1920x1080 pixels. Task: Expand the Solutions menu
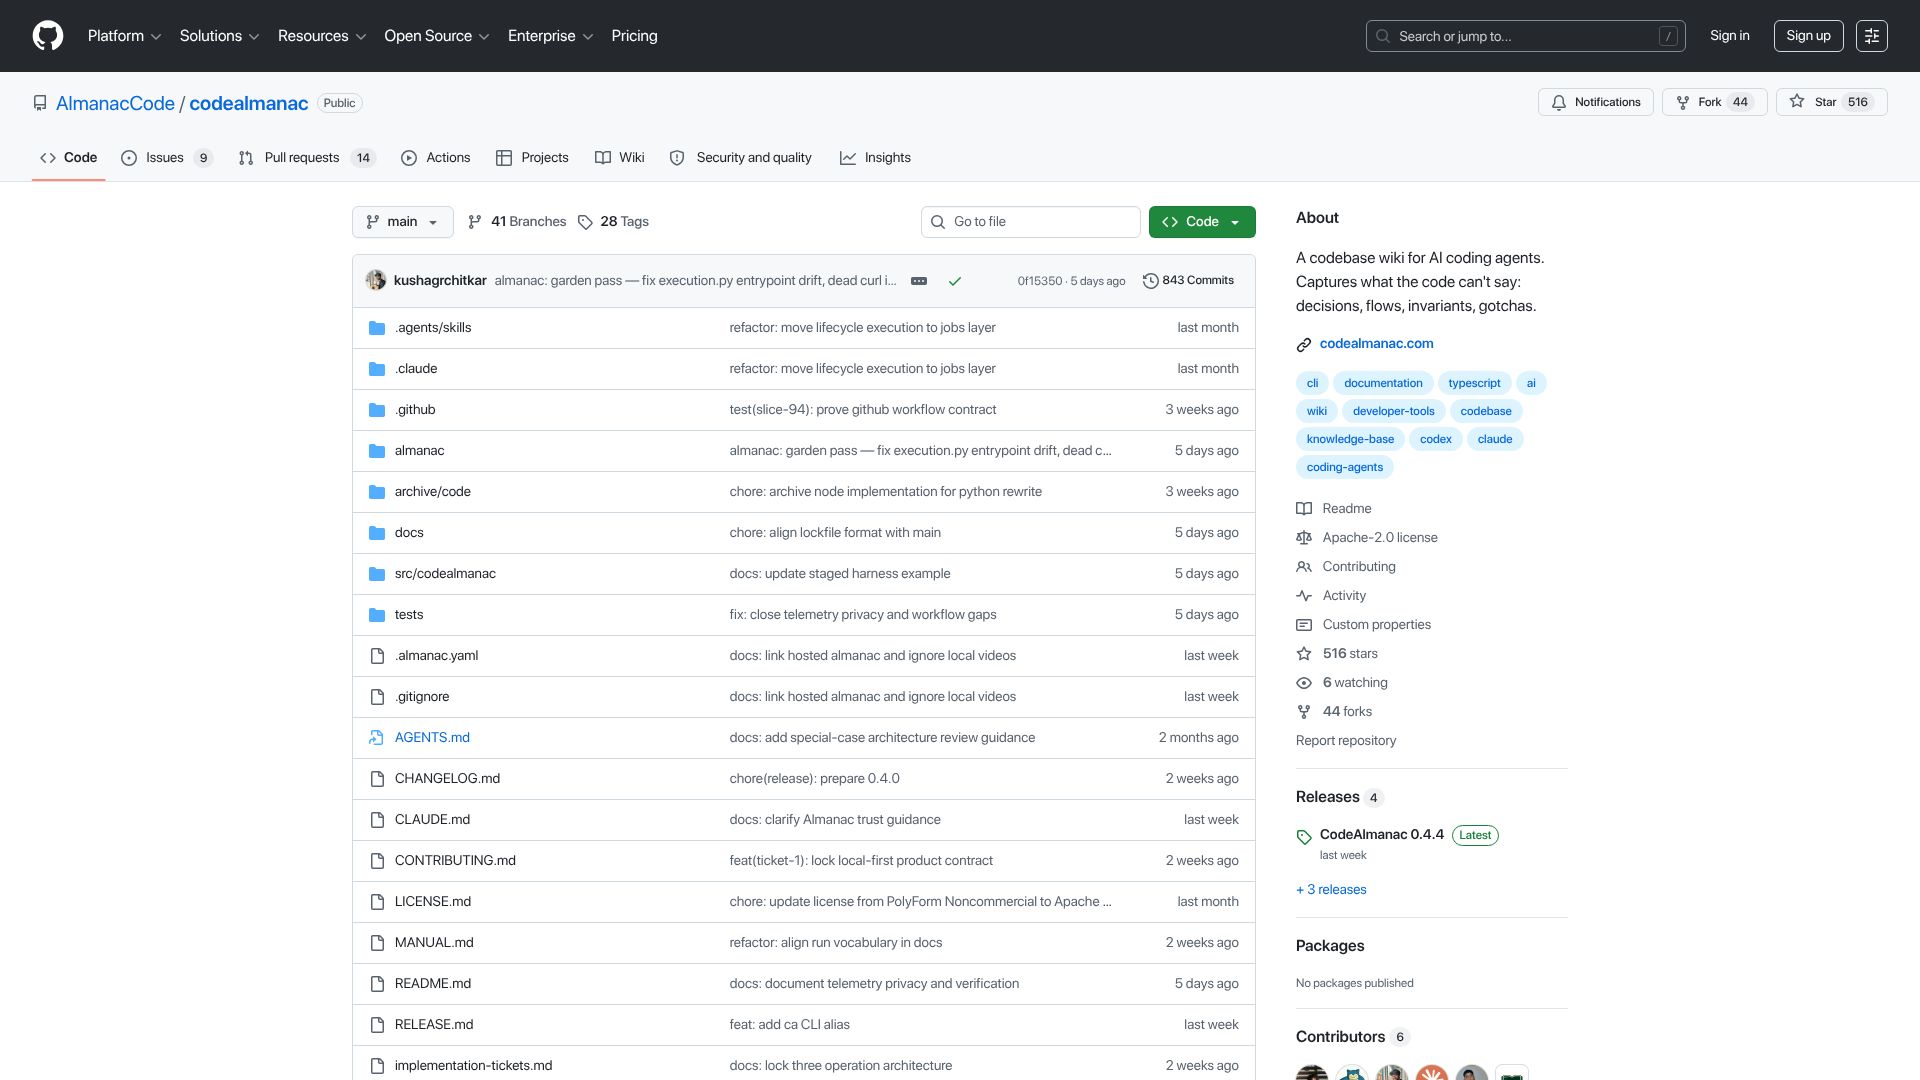click(x=219, y=36)
